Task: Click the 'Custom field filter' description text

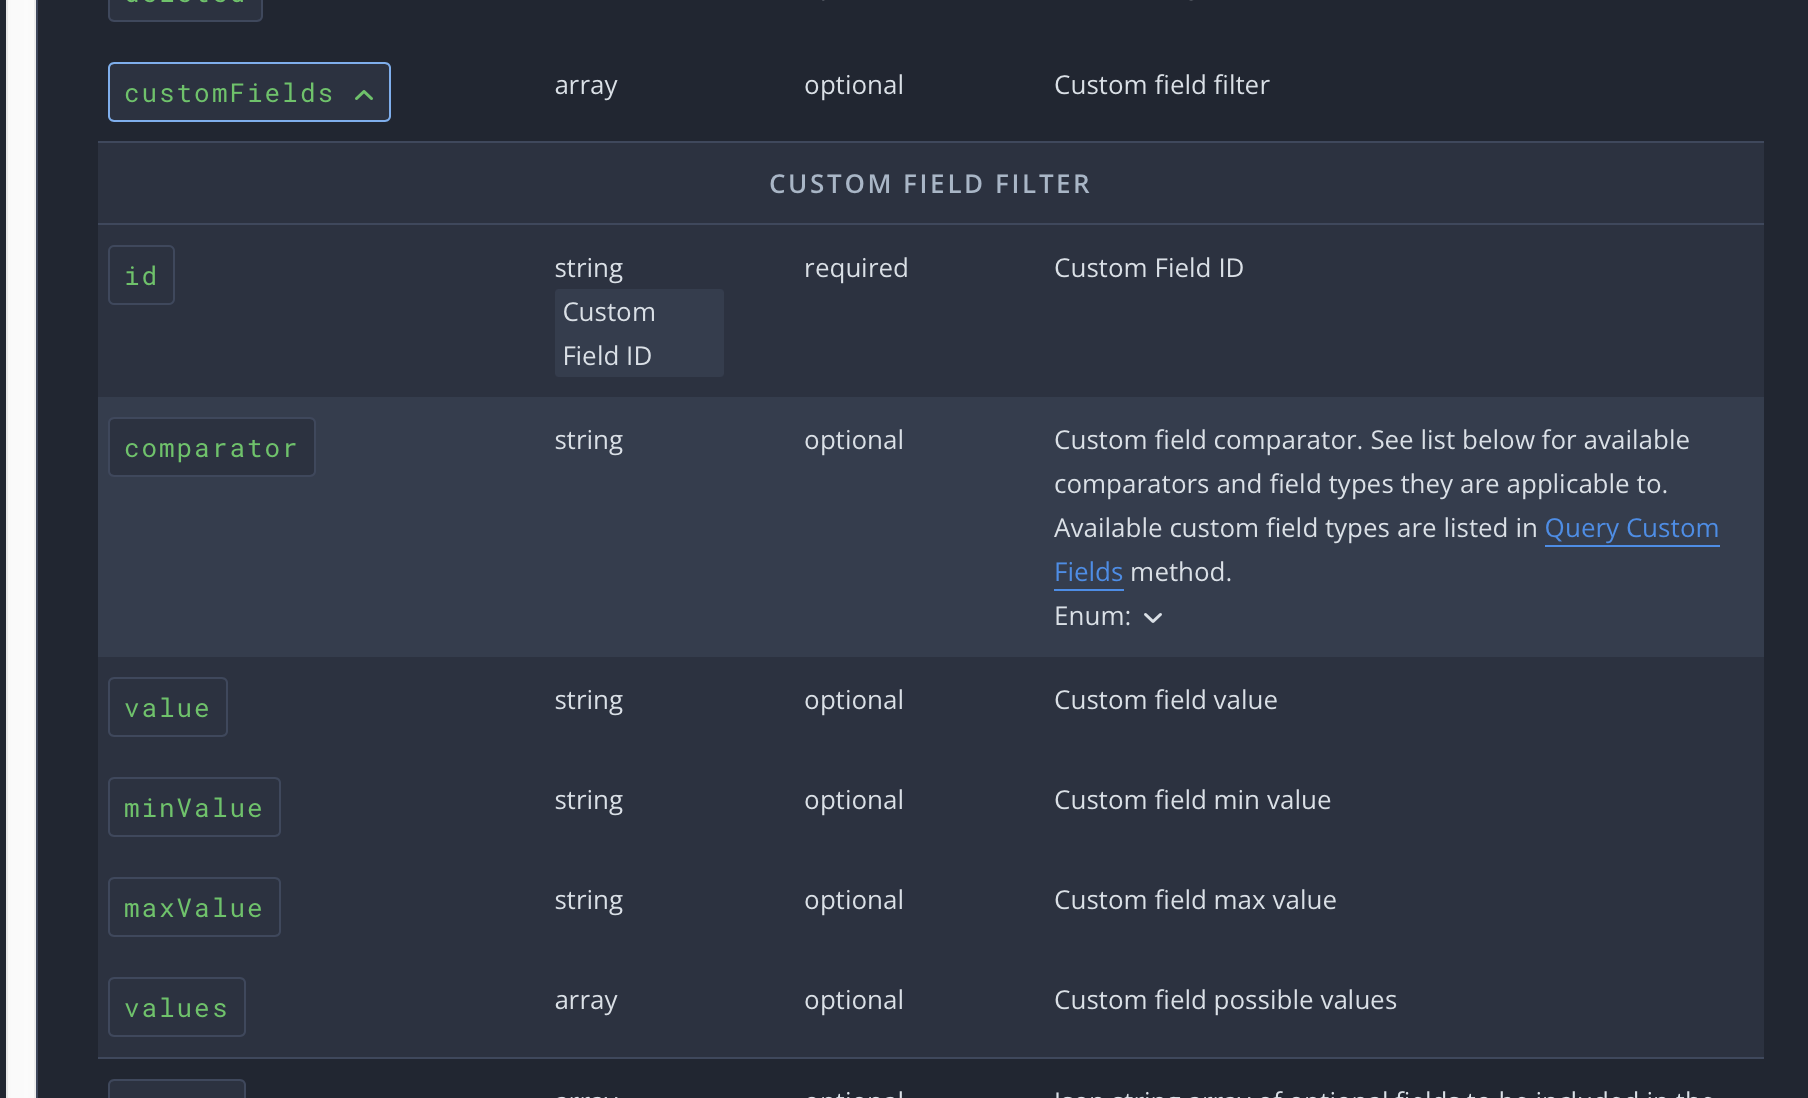Action: tap(1161, 85)
